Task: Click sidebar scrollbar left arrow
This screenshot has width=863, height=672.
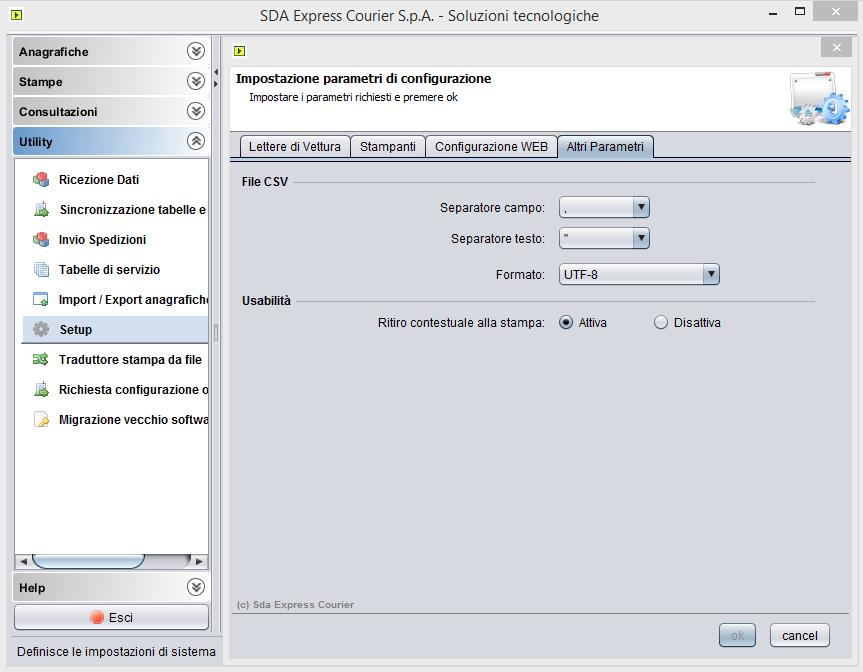Action: [x=23, y=561]
